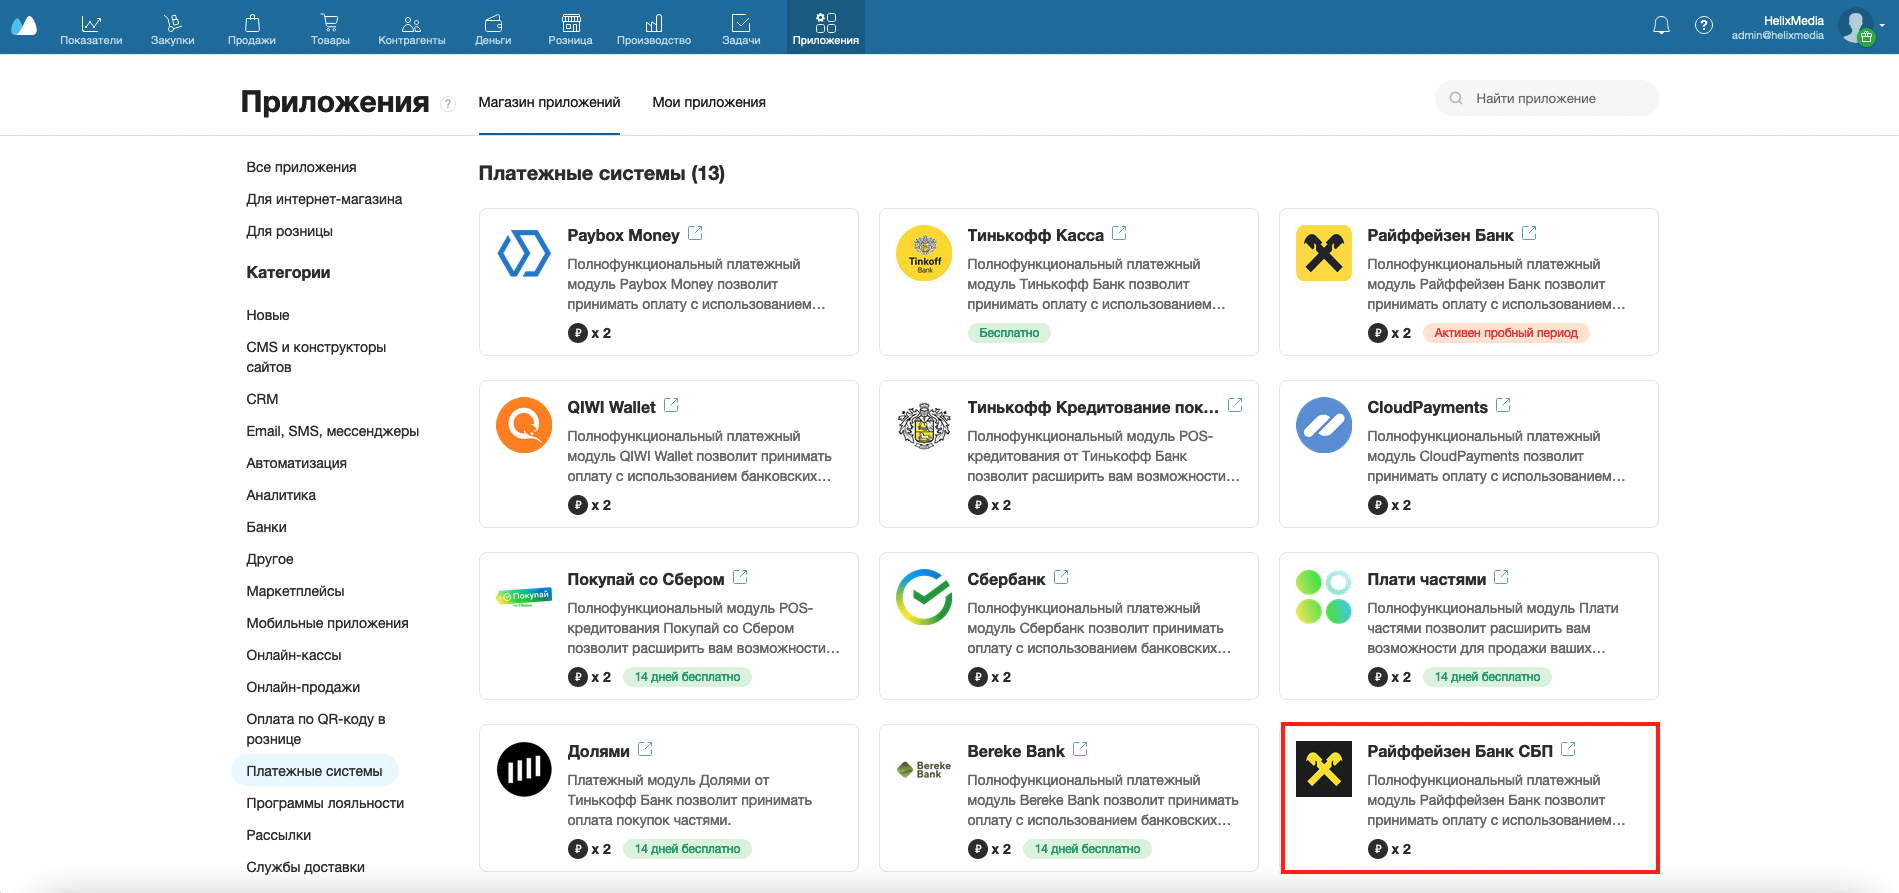1899x893 pixels.
Task: Click the Tinkoff Bank yellow logo
Action: (924, 253)
